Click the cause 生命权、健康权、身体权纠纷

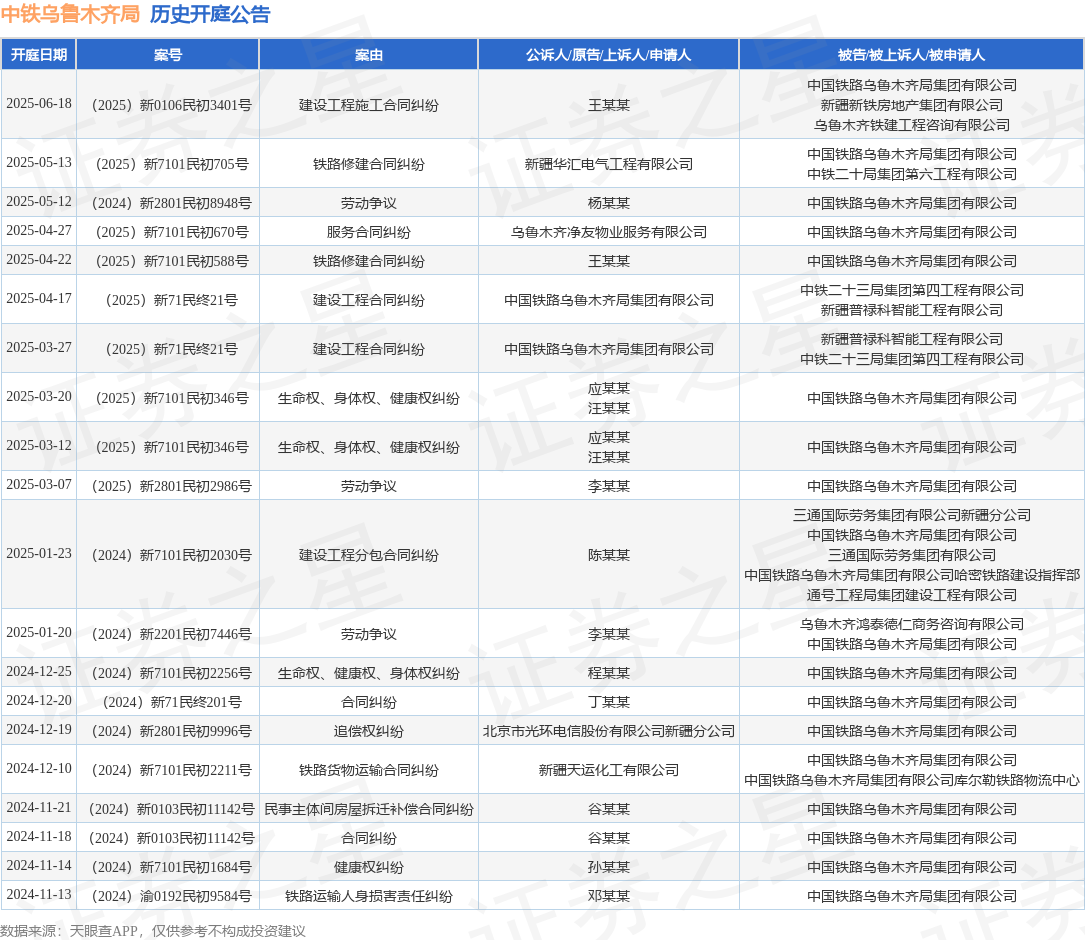(368, 674)
